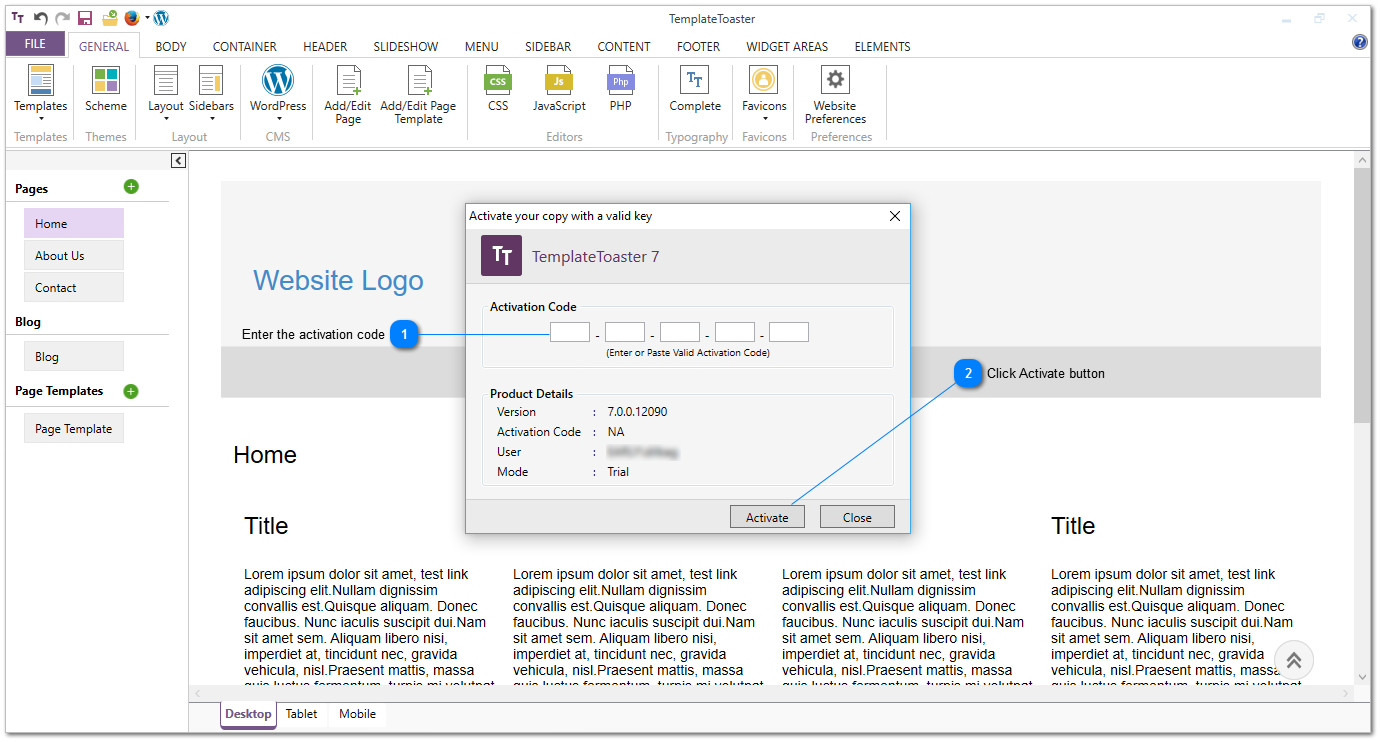Click the Website Logo text

click(338, 281)
